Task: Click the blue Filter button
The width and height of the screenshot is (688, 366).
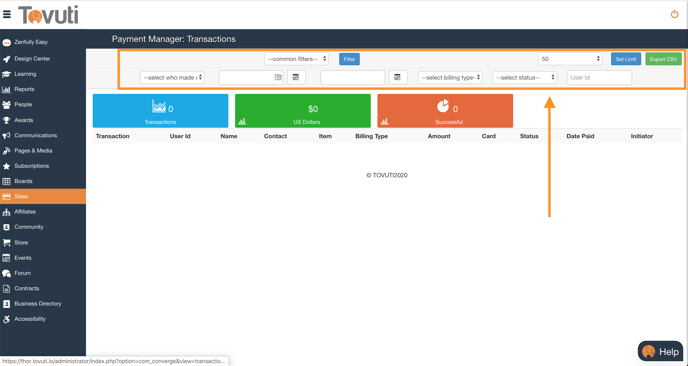Action: tap(349, 59)
